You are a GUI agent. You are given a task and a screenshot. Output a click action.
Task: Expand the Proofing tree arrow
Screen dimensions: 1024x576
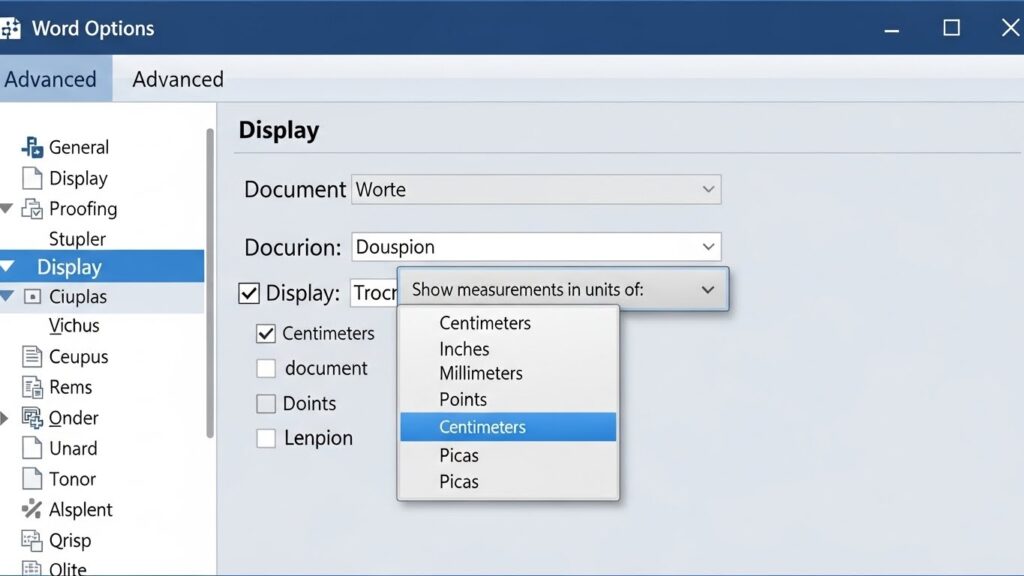7,209
